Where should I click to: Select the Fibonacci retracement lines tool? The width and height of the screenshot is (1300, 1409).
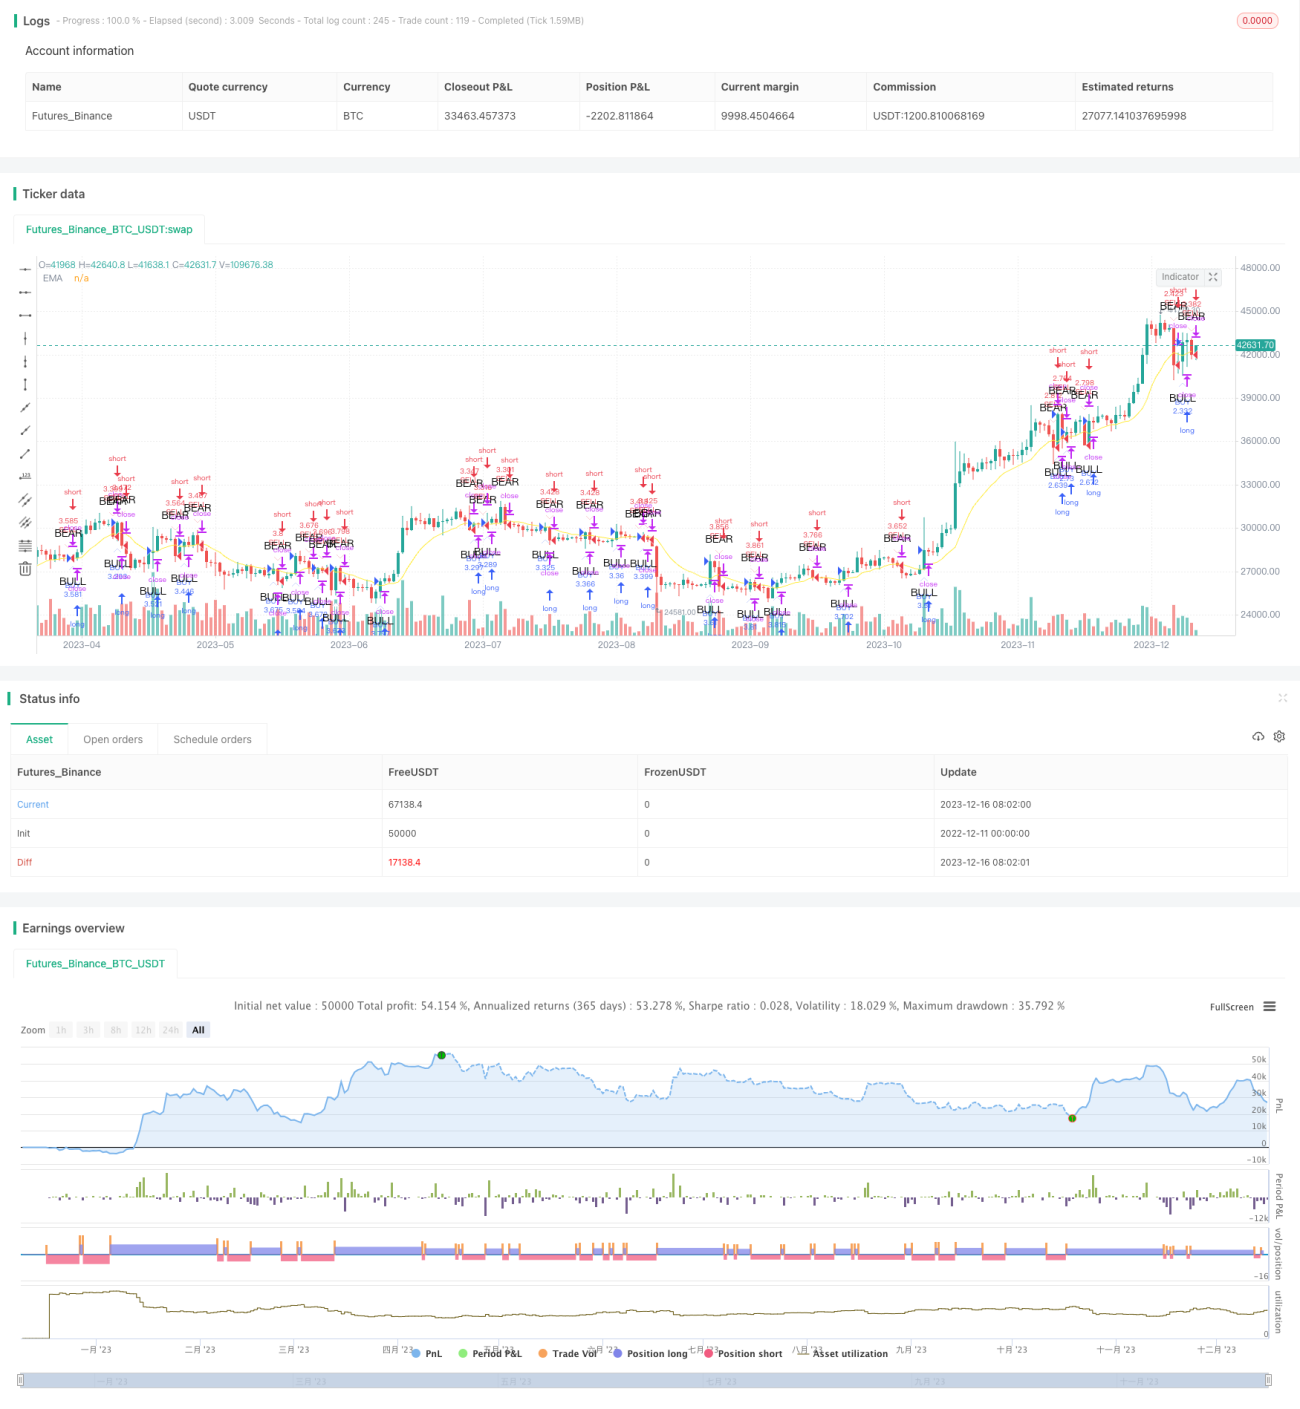pos(25,545)
